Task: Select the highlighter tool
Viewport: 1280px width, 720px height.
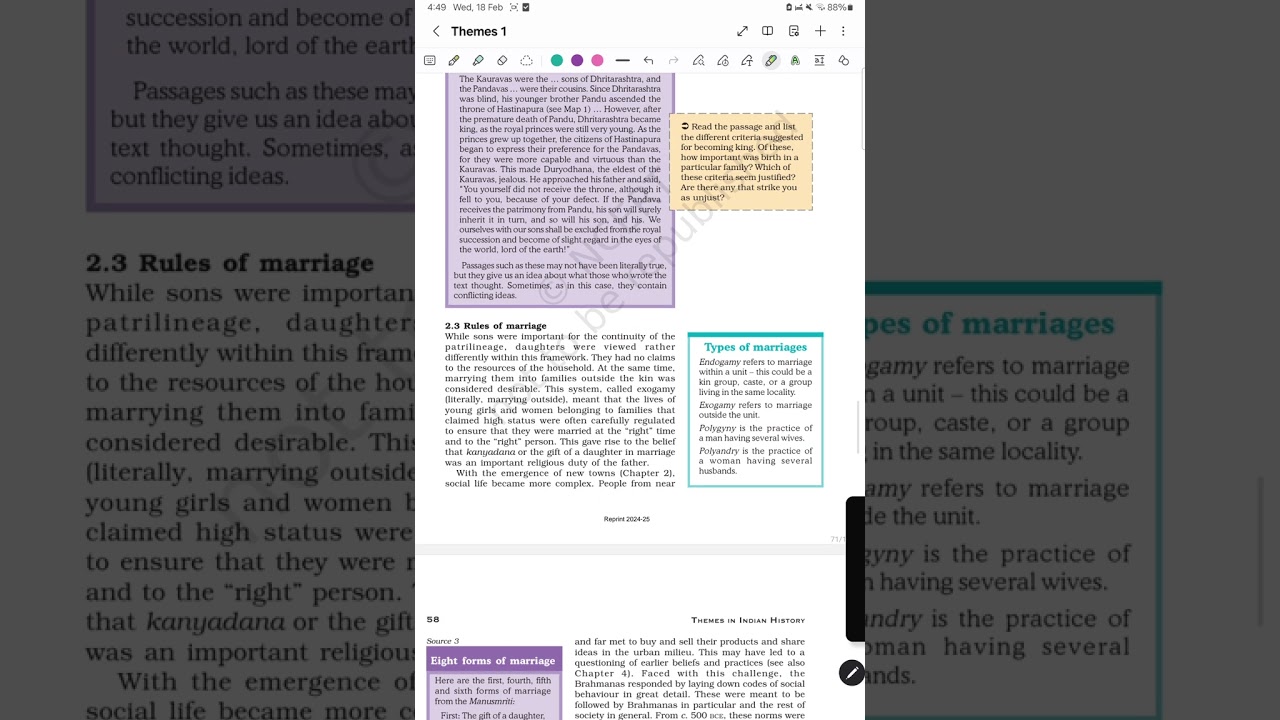Action: point(478,61)
